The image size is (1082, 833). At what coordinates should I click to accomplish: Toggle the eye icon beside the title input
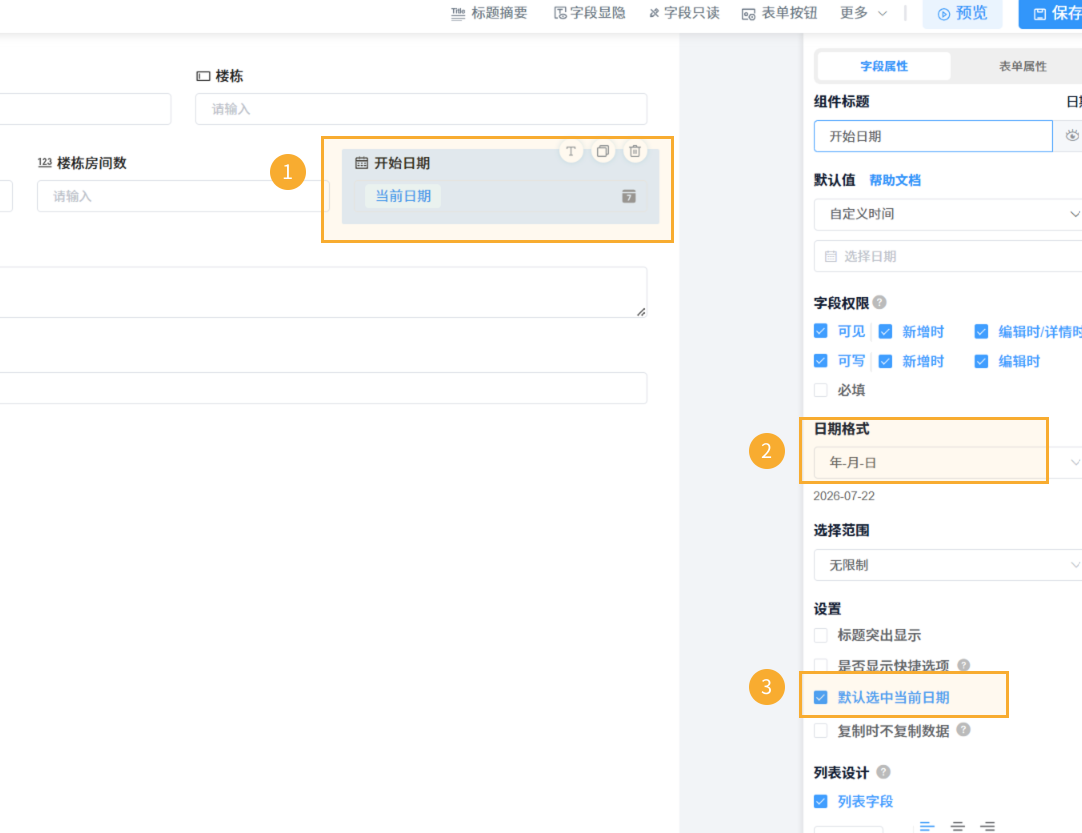1072,136
